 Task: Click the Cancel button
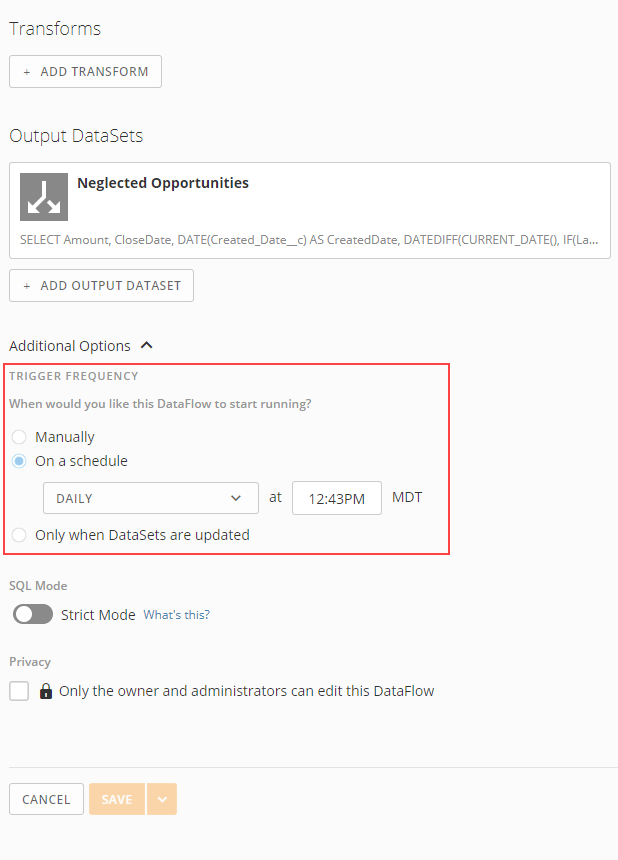(x=47, y=799)
